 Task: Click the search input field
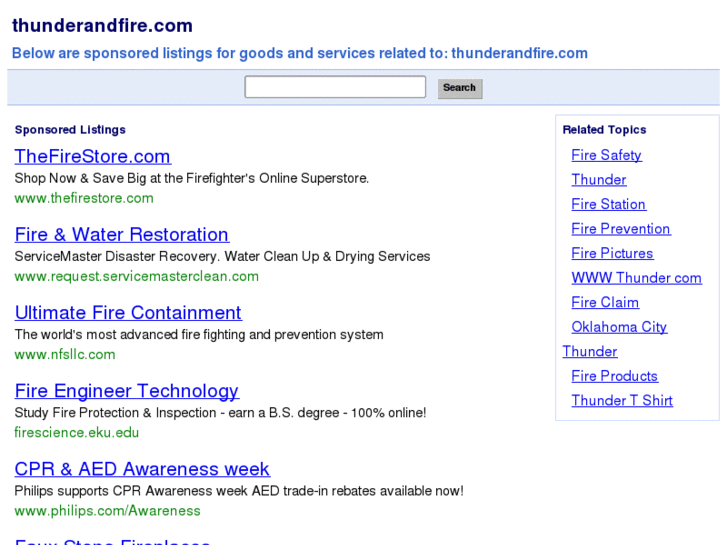[x=335, y=87]
